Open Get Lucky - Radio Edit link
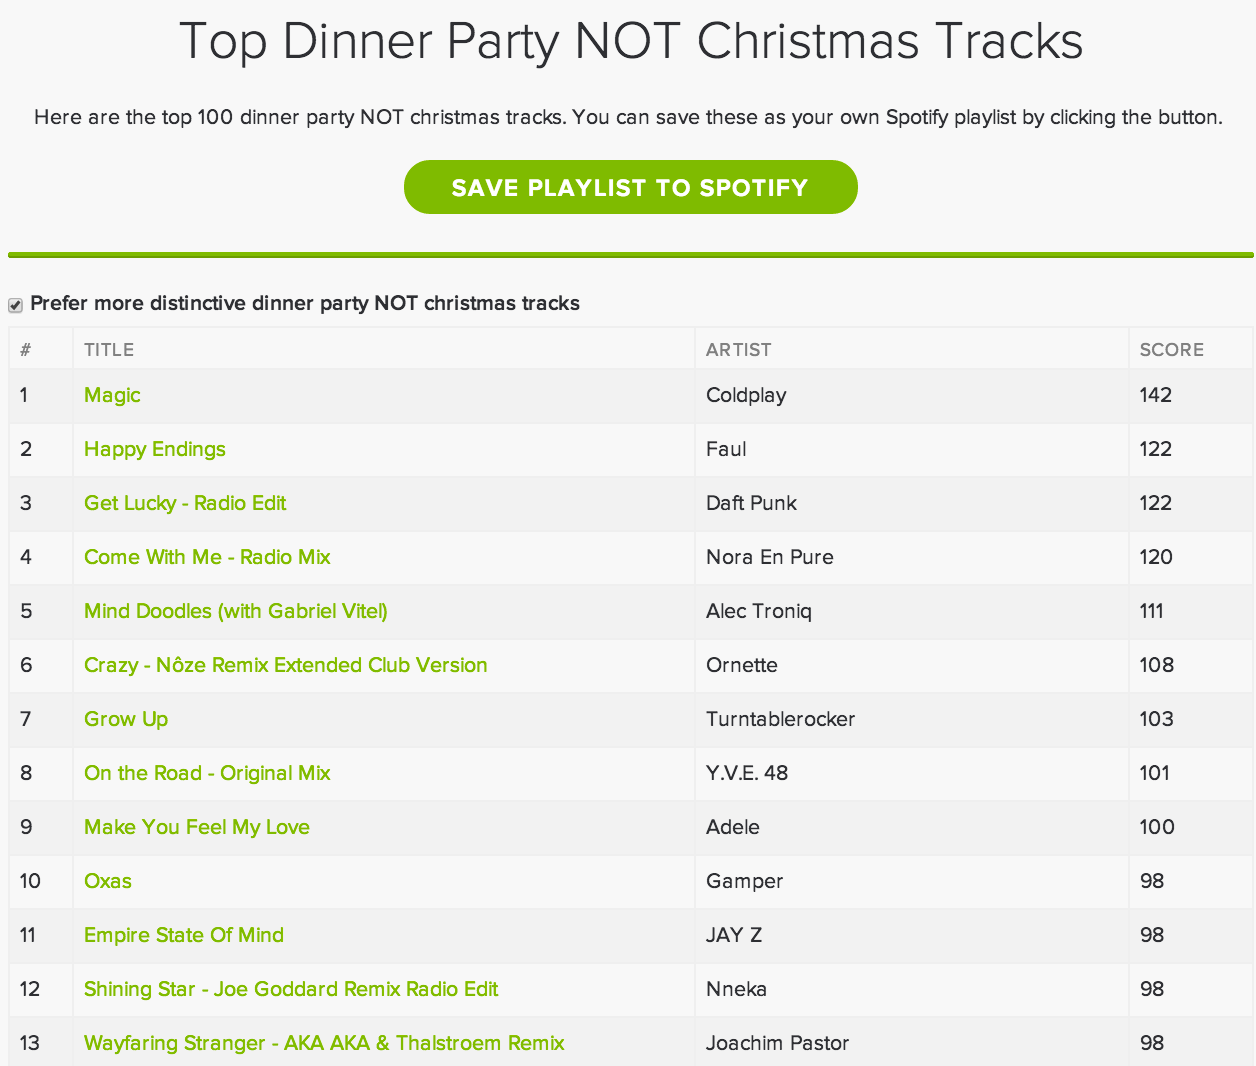 click(185, 503)
